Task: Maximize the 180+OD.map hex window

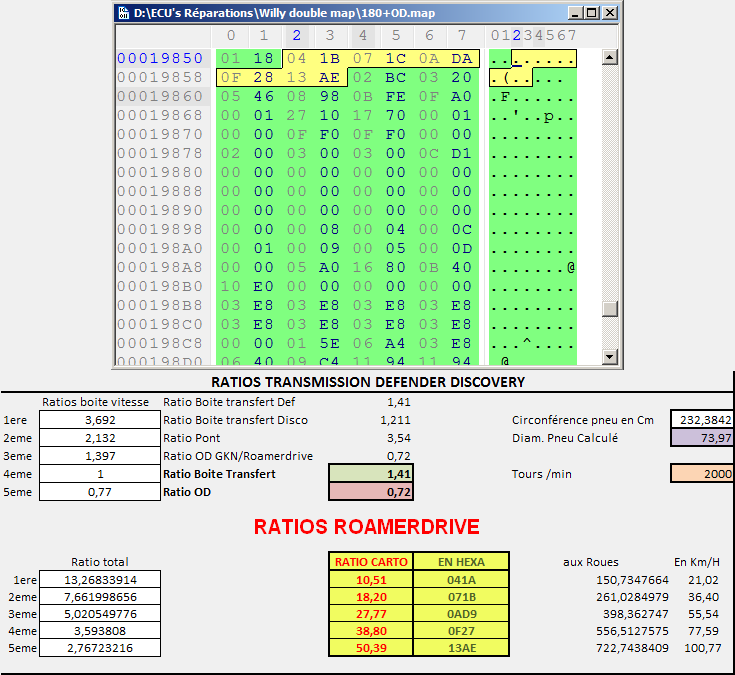Action: (x=593, y=14)
